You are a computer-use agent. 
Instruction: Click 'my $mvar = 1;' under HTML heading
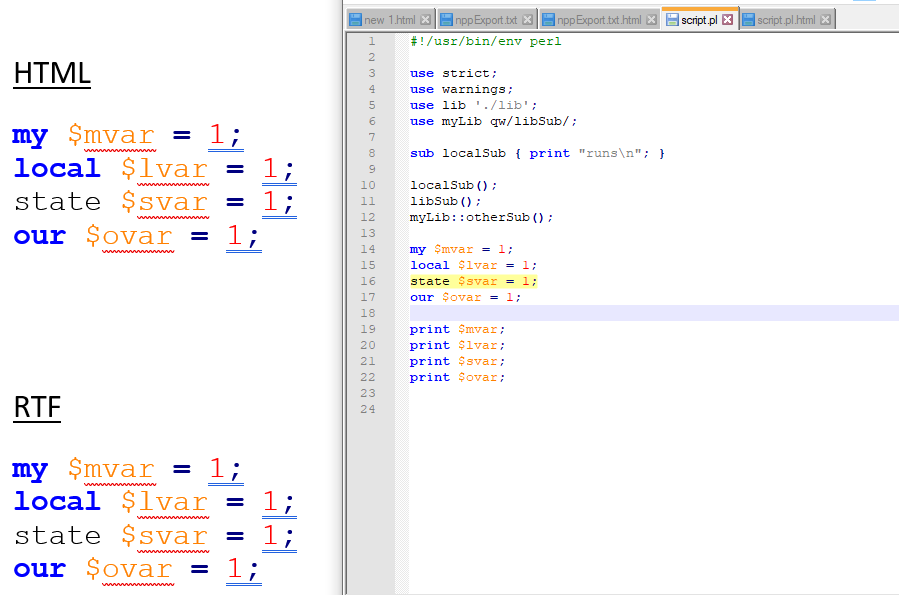[127, 135]
